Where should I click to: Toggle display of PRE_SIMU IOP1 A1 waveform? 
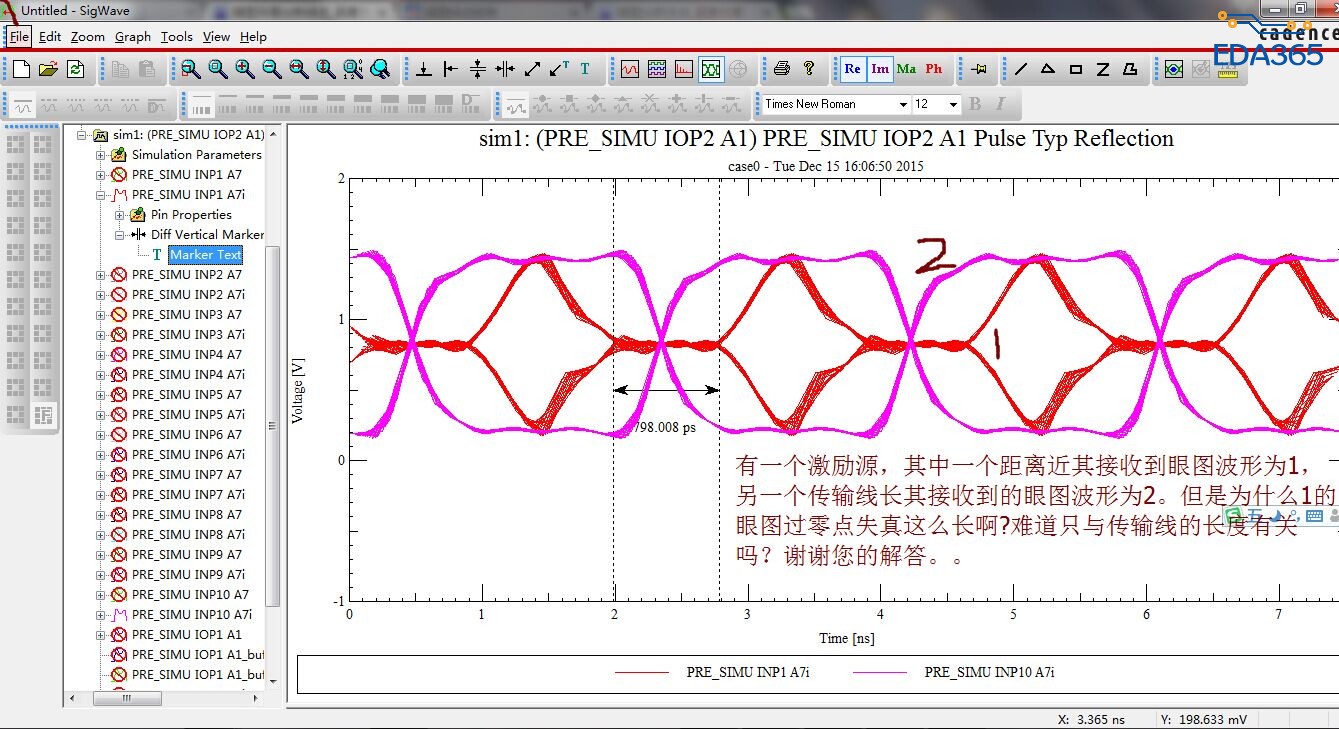click(118, 635)
